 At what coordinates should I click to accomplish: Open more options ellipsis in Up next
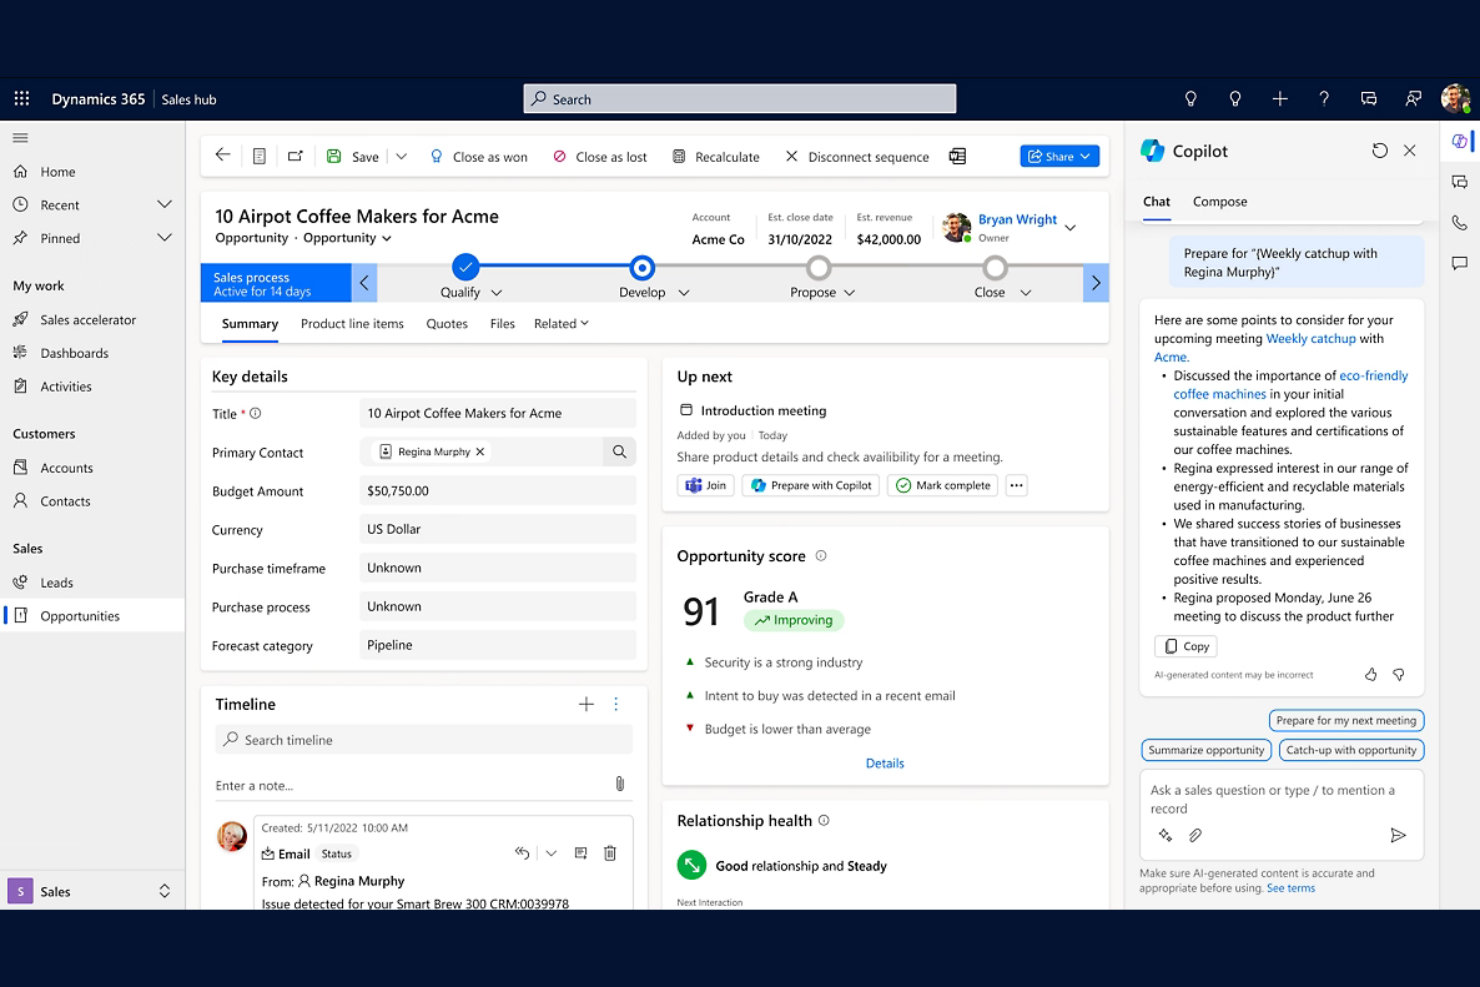1016,485
